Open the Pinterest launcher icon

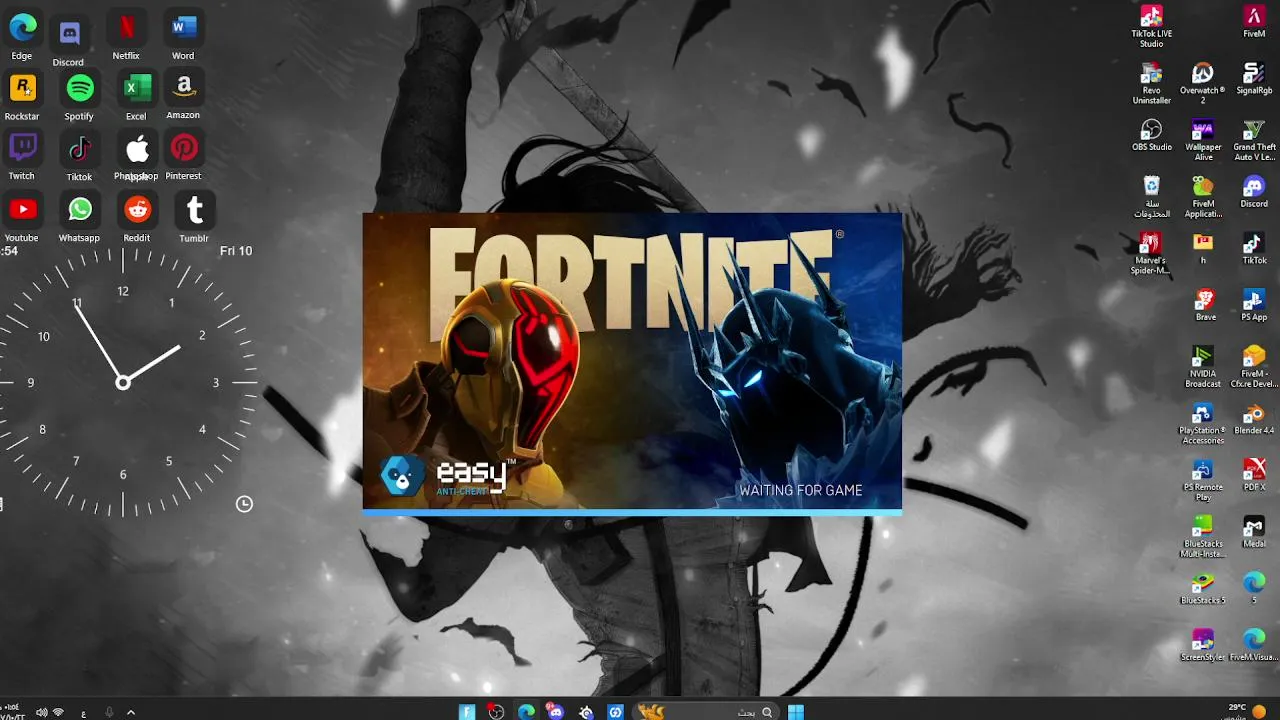[x=184, y=148]
